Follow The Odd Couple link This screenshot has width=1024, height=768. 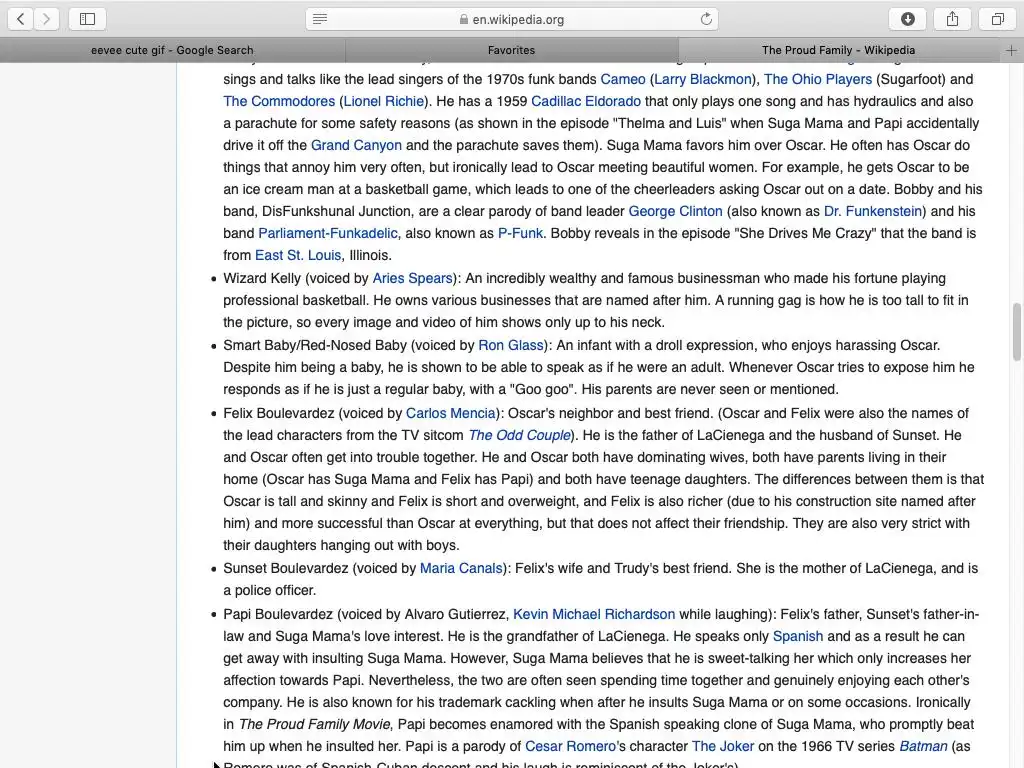[x=520, y=435]
